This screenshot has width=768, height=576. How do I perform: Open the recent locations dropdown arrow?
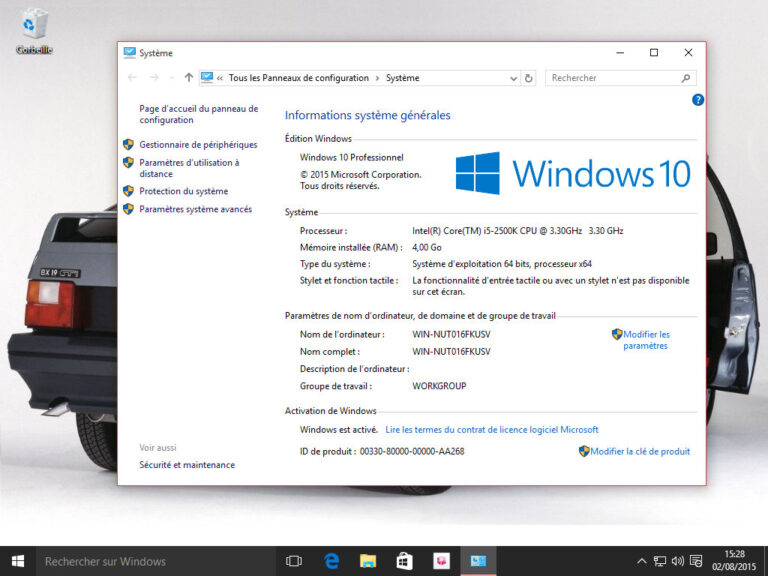(x=172, y=78)
